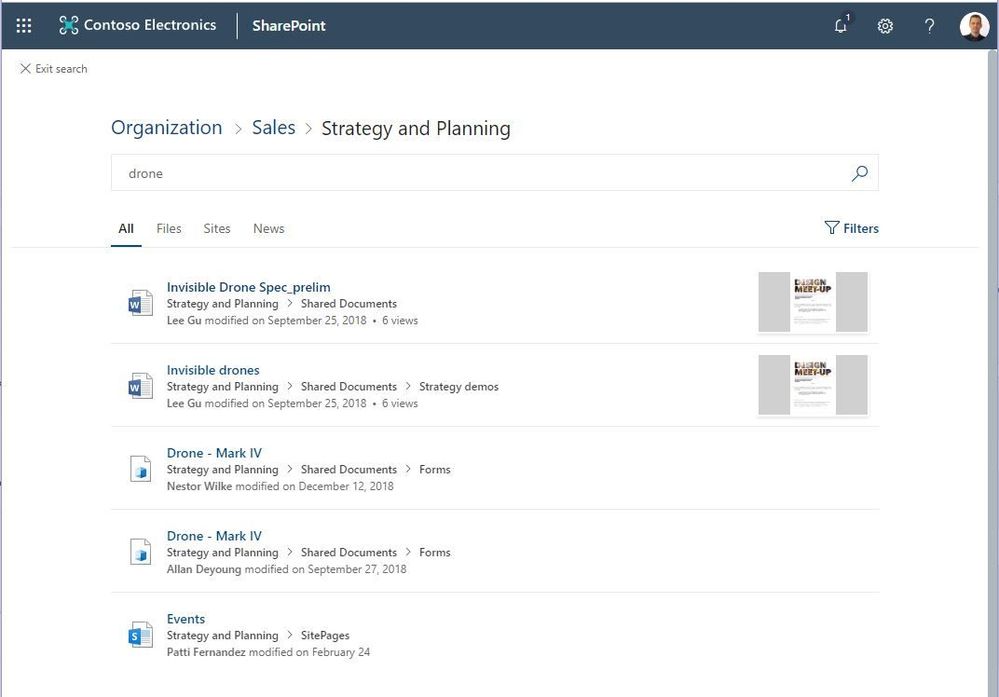Switch to the News tab
The width and height of the screenshot is (999, 697).
tap(268, 228)
